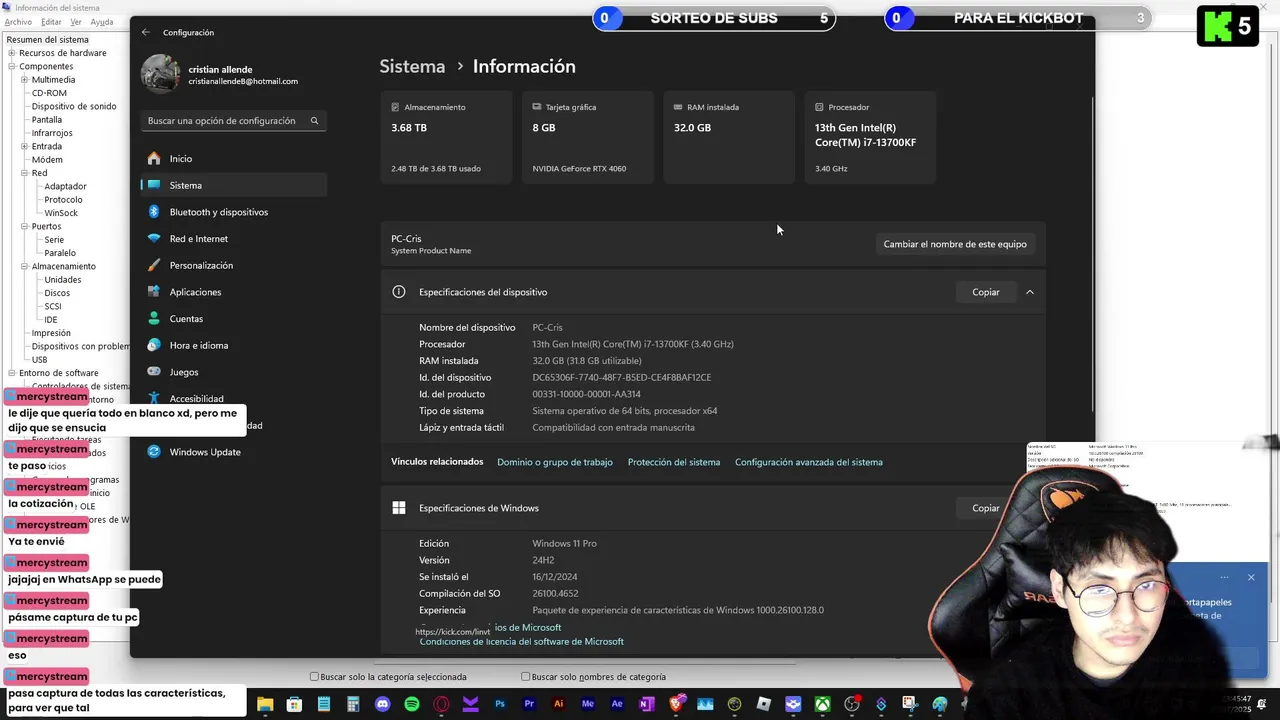Viewport: 1280px width, 720px height.
Task: Click the Inicio home icon in sidebar
Action: click(x=153, y=158)
